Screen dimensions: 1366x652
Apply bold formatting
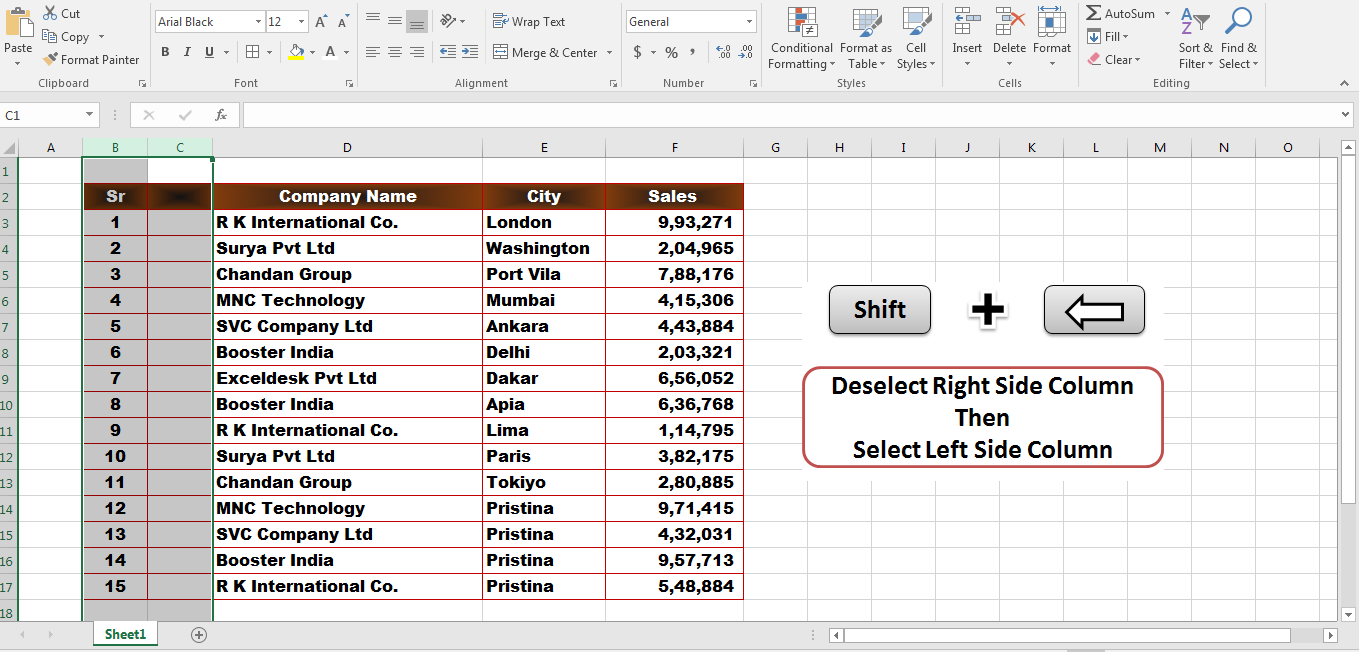[x=165, y=52]
